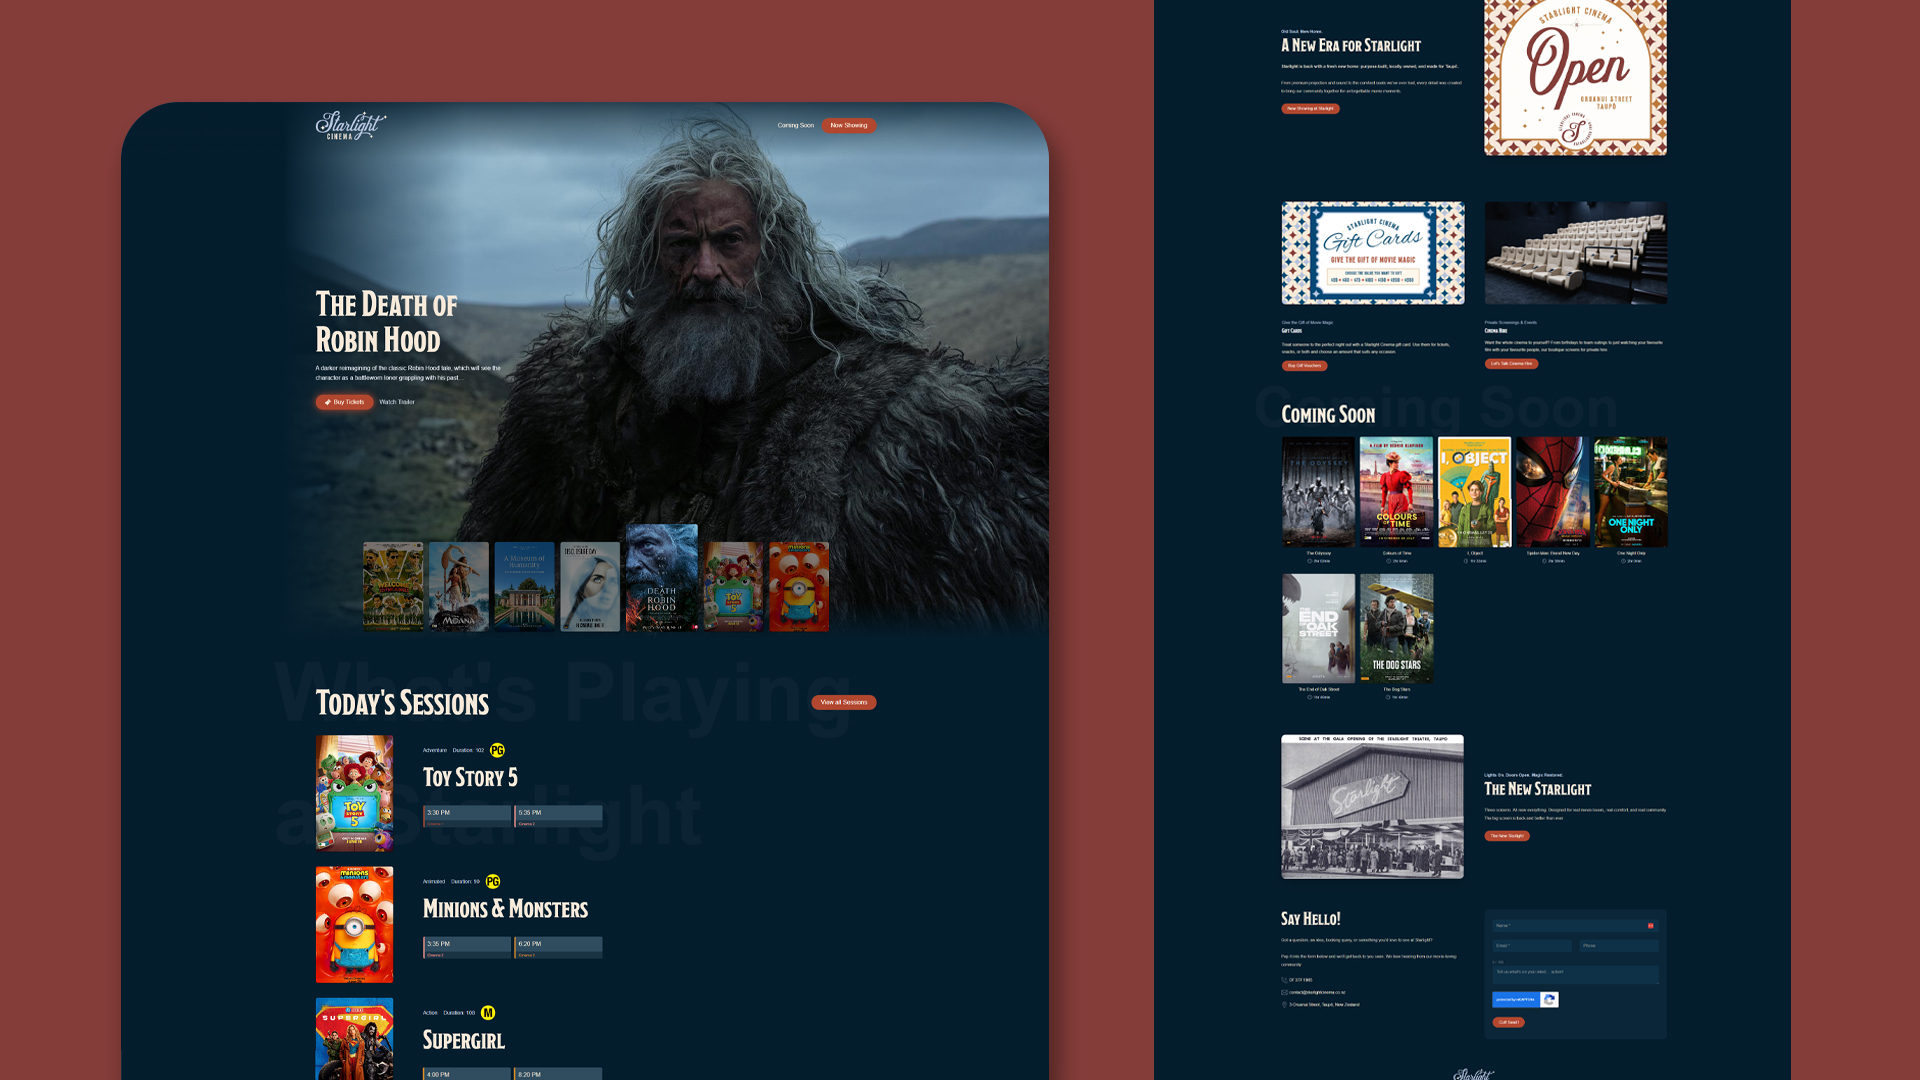
Task: Select the Toy Story poster in the carousel
Action: [733, 586]
